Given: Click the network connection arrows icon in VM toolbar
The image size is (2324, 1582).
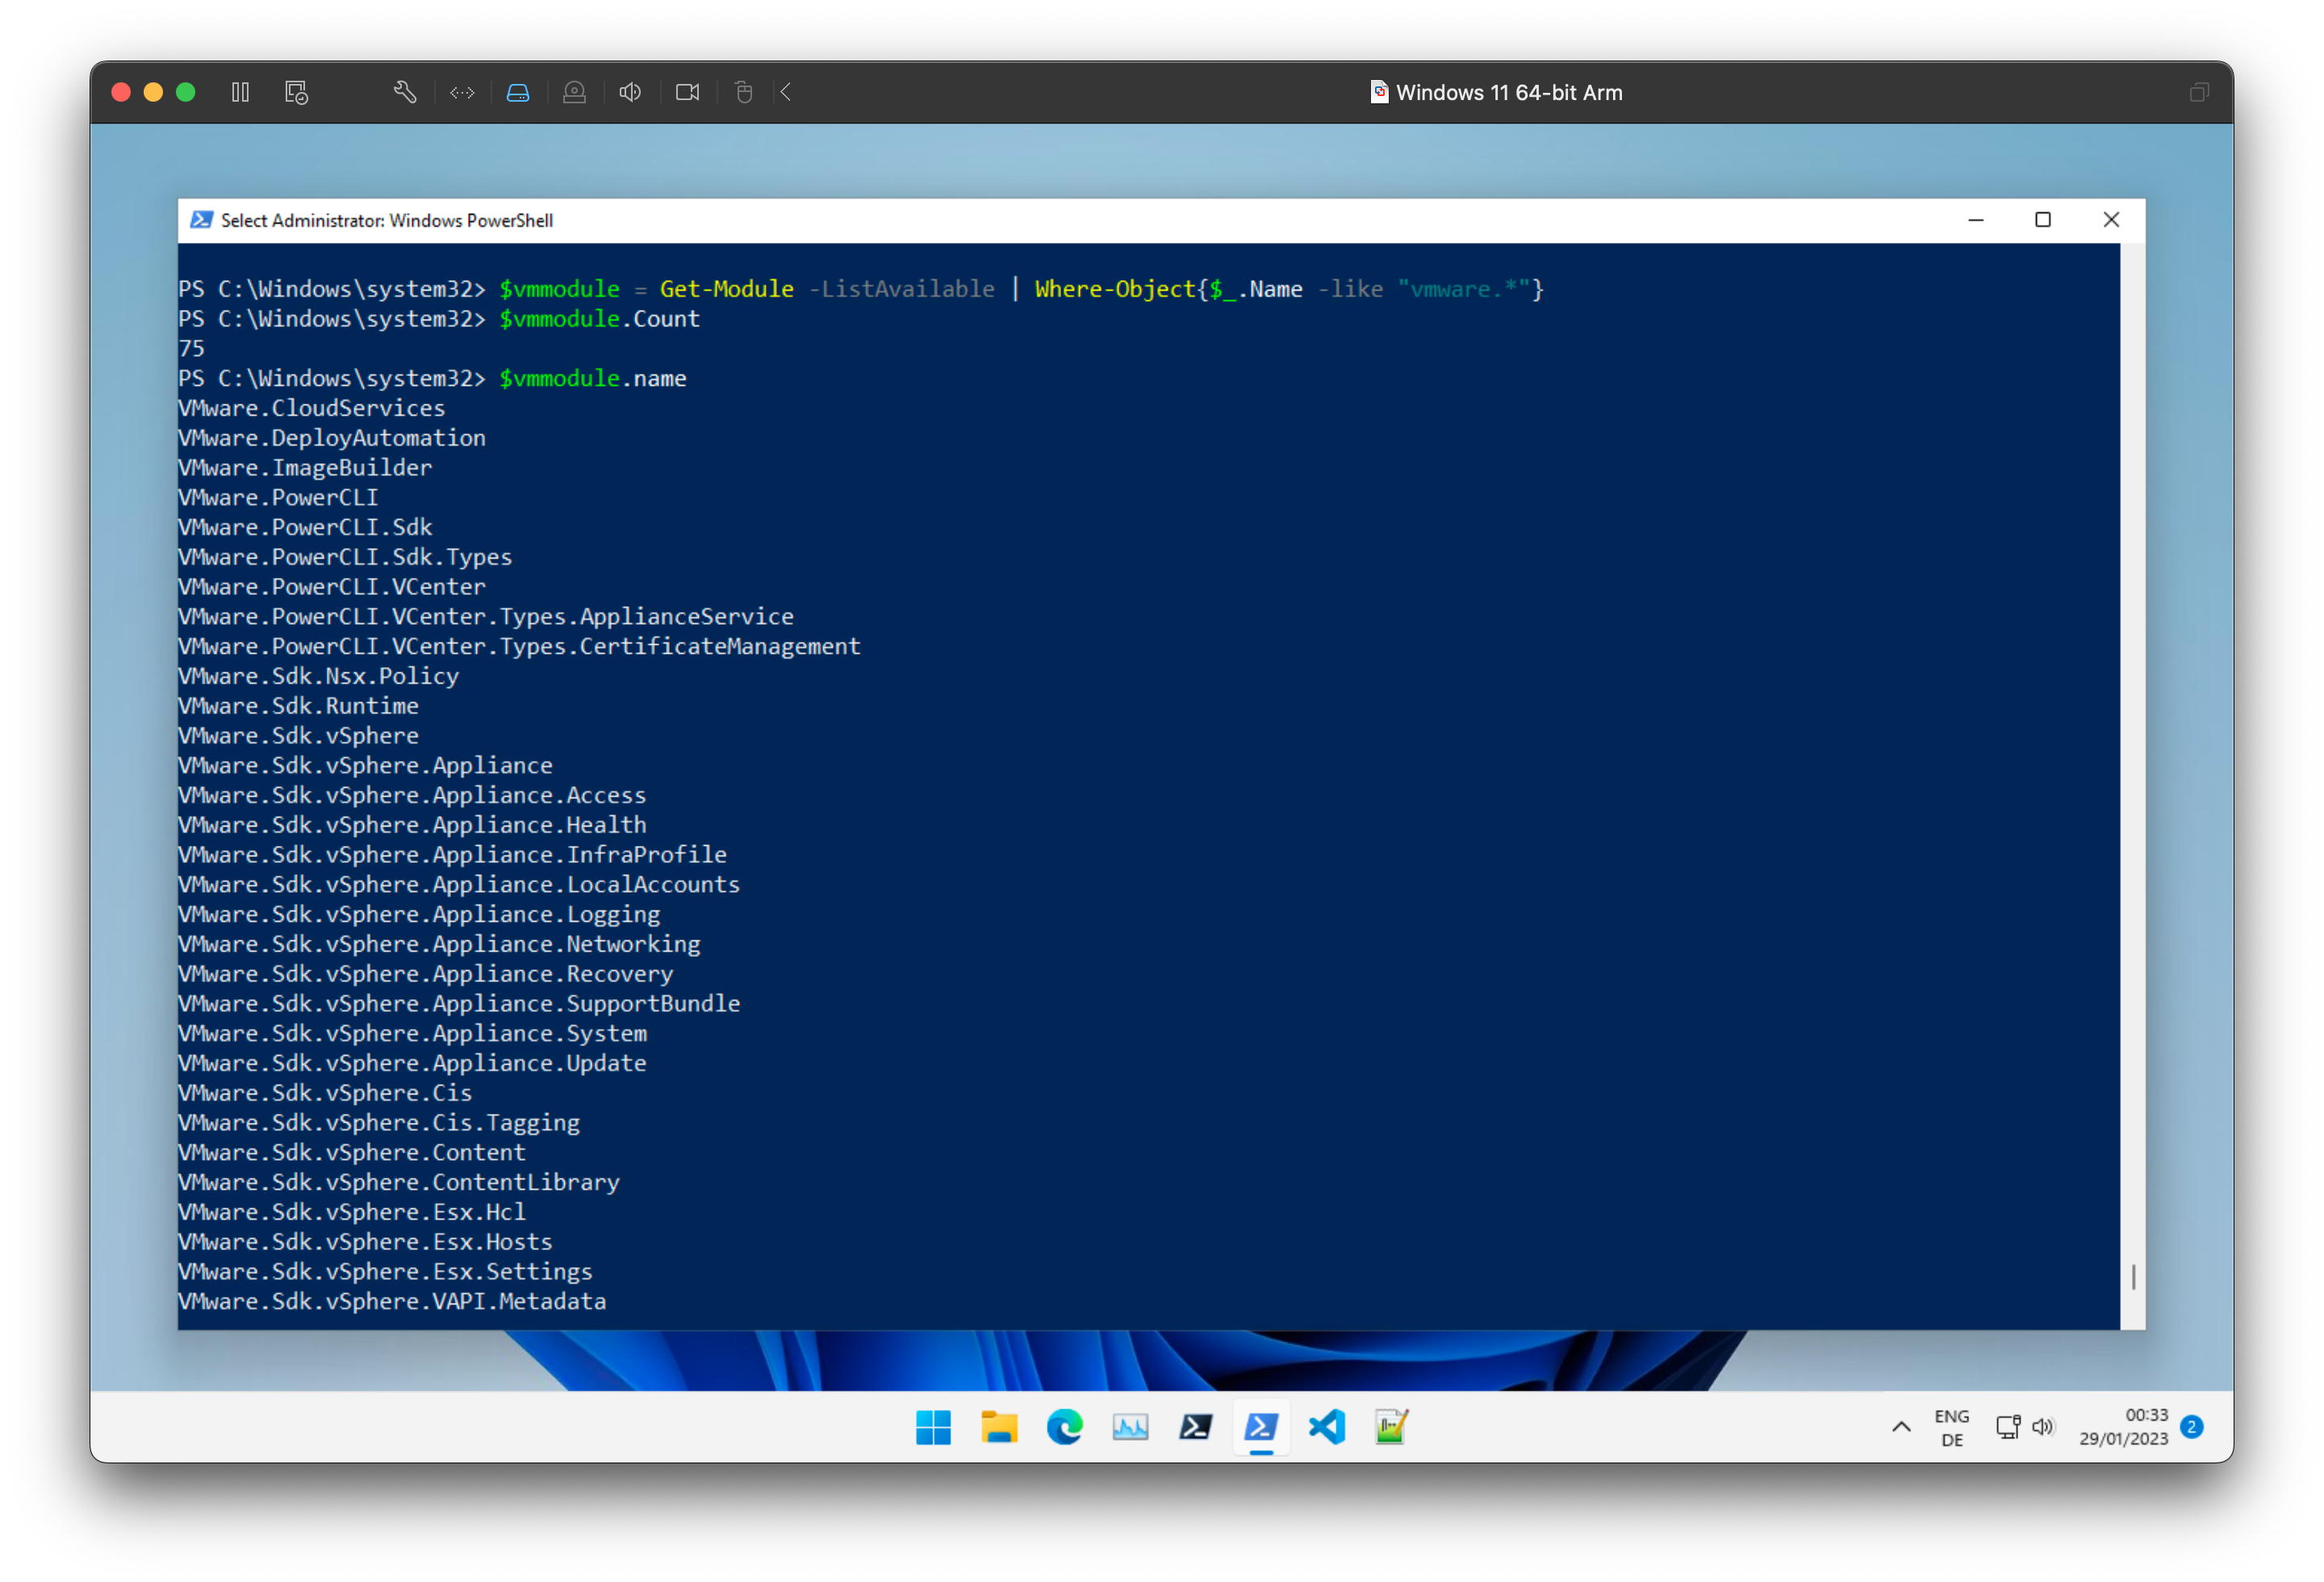Looking at the screenshot, I should [x=462, y=92].
